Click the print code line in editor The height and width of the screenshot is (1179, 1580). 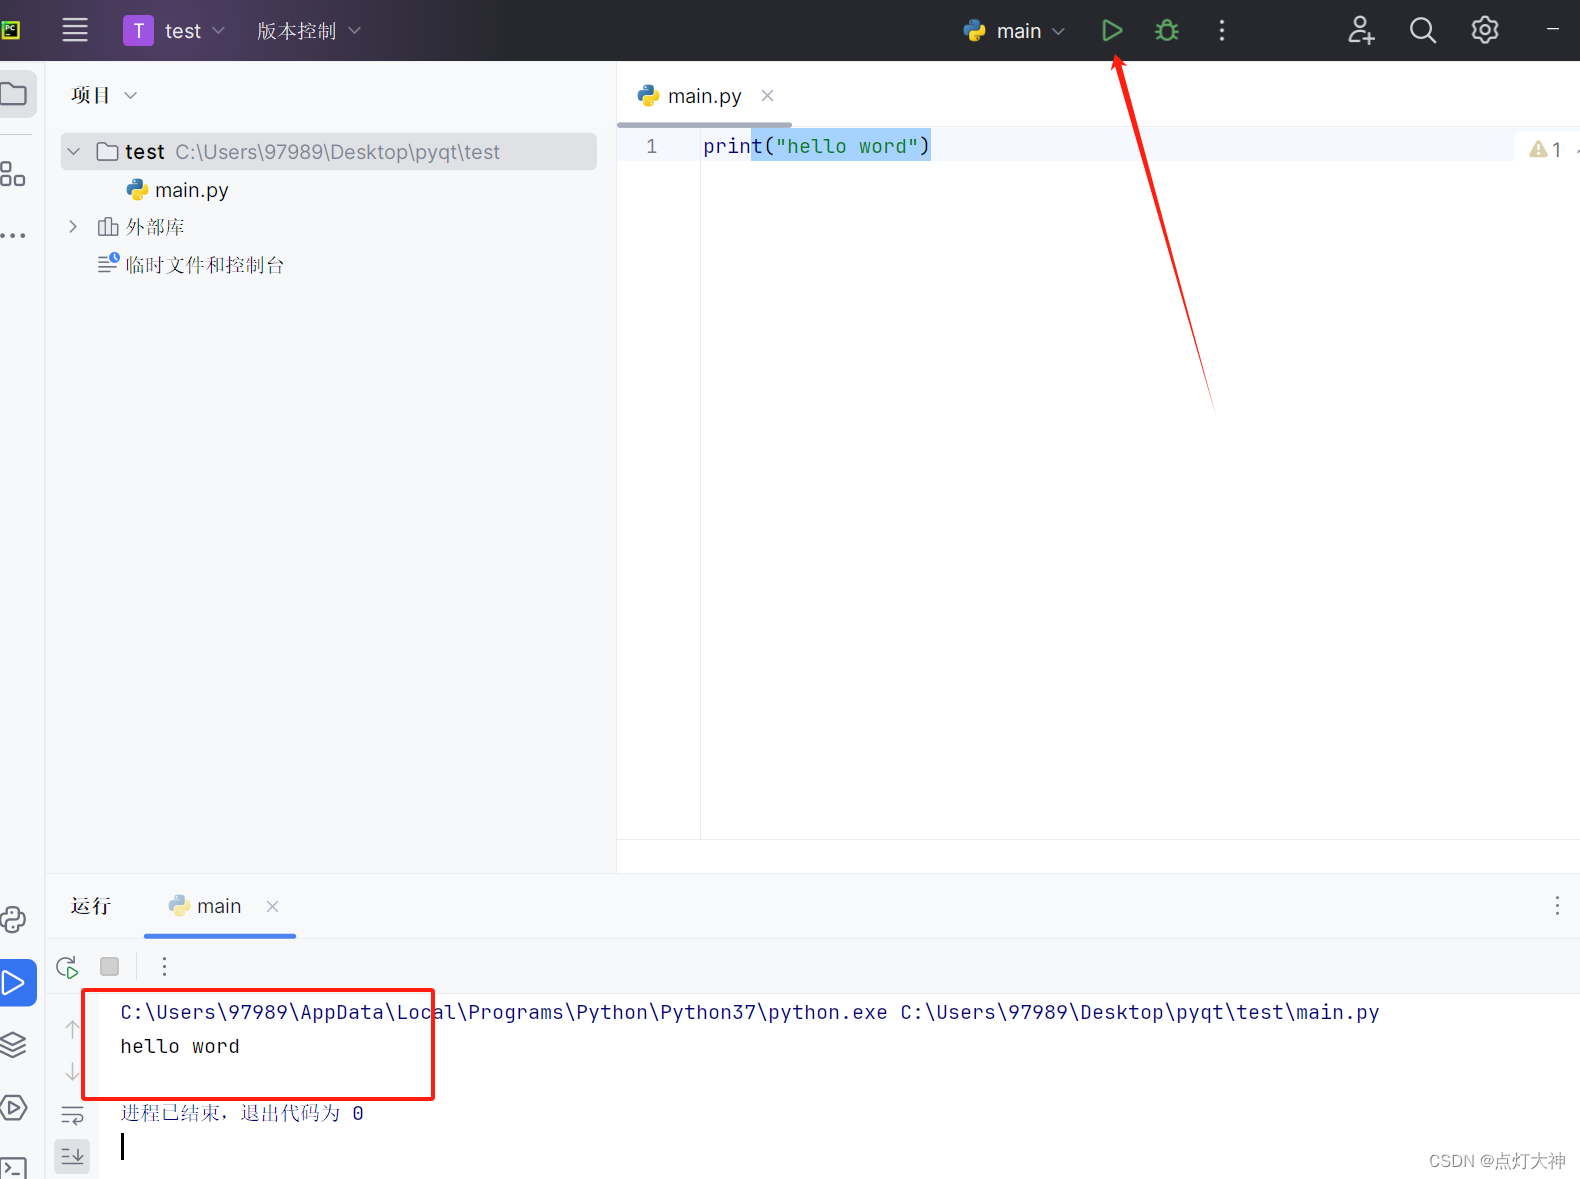[x=816, y=146]
